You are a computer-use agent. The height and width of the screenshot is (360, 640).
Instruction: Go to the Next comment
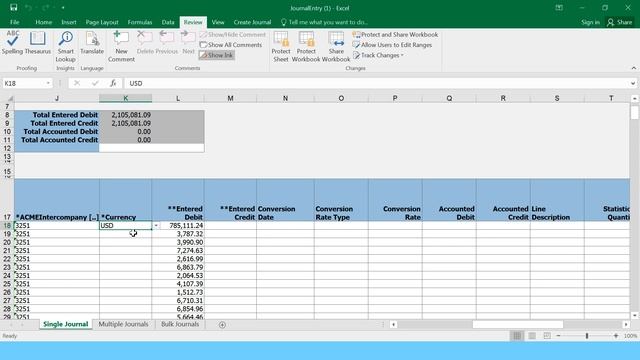point(188,43)
